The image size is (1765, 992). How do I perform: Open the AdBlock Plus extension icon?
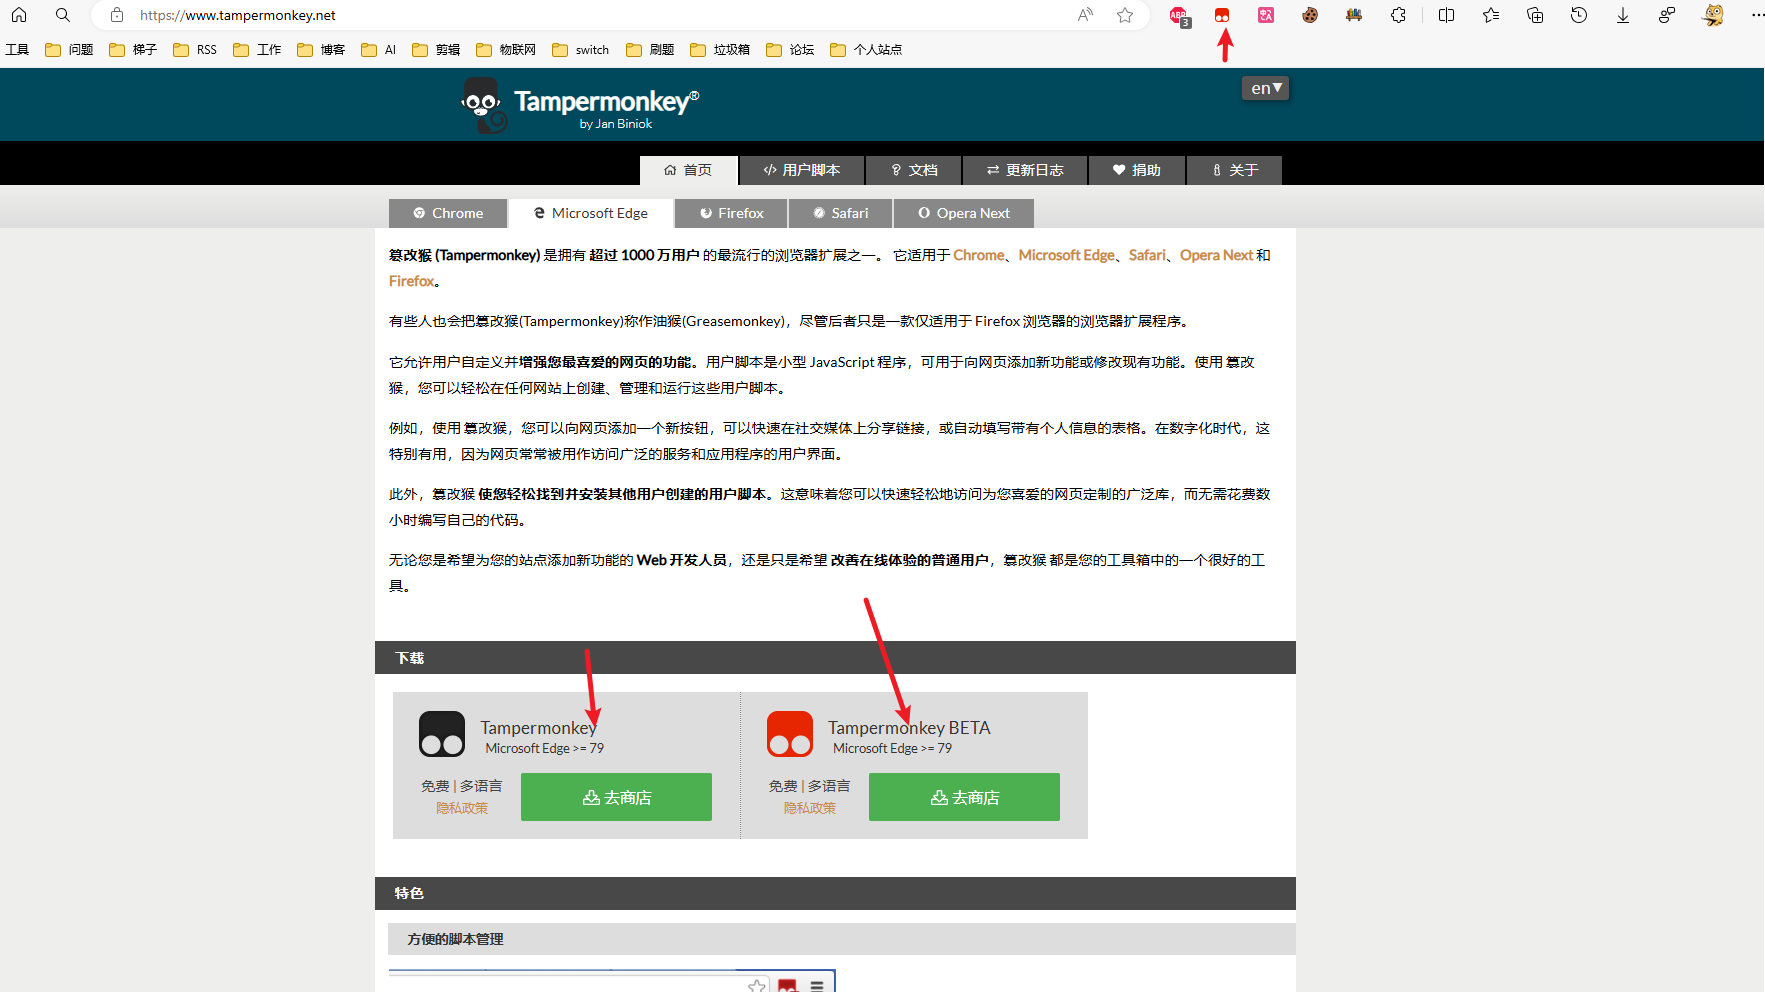click(x=1179, y=16)
